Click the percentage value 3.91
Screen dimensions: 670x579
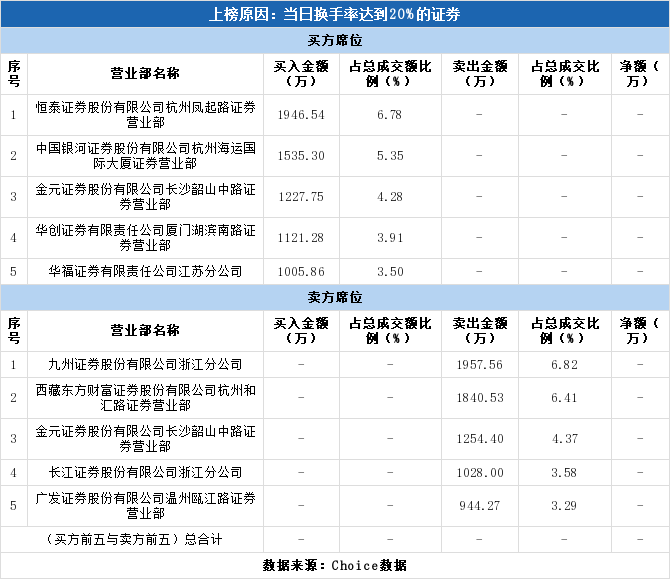coord(390,238)
